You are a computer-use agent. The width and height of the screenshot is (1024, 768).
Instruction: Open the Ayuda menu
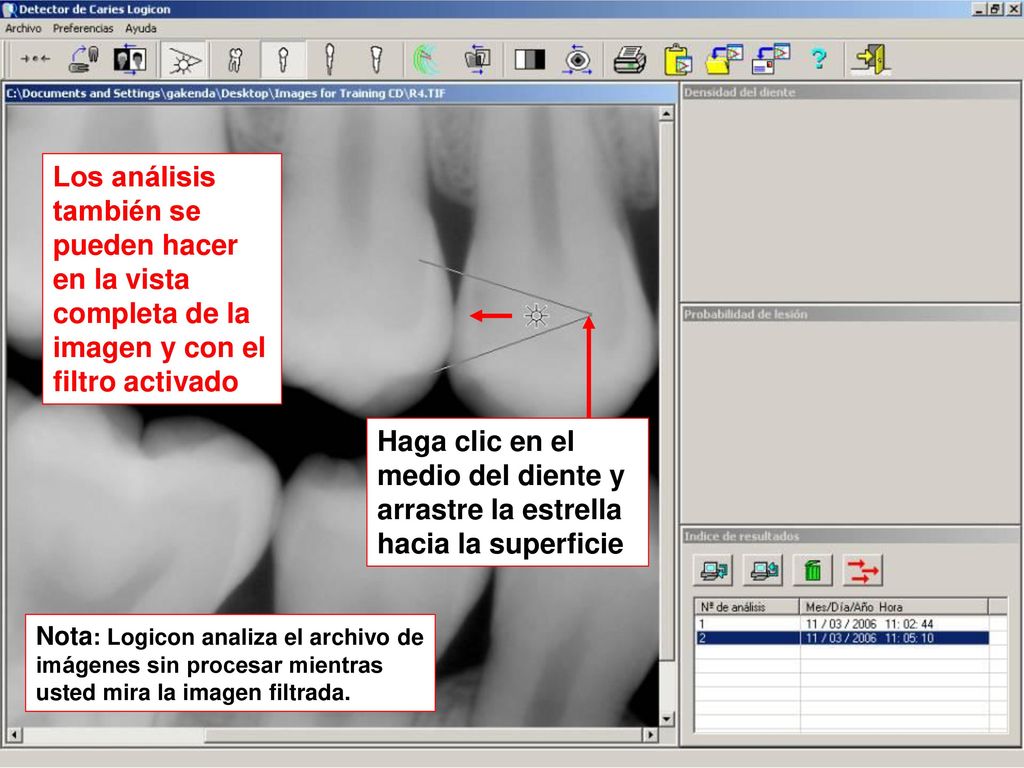pos(140,29)
